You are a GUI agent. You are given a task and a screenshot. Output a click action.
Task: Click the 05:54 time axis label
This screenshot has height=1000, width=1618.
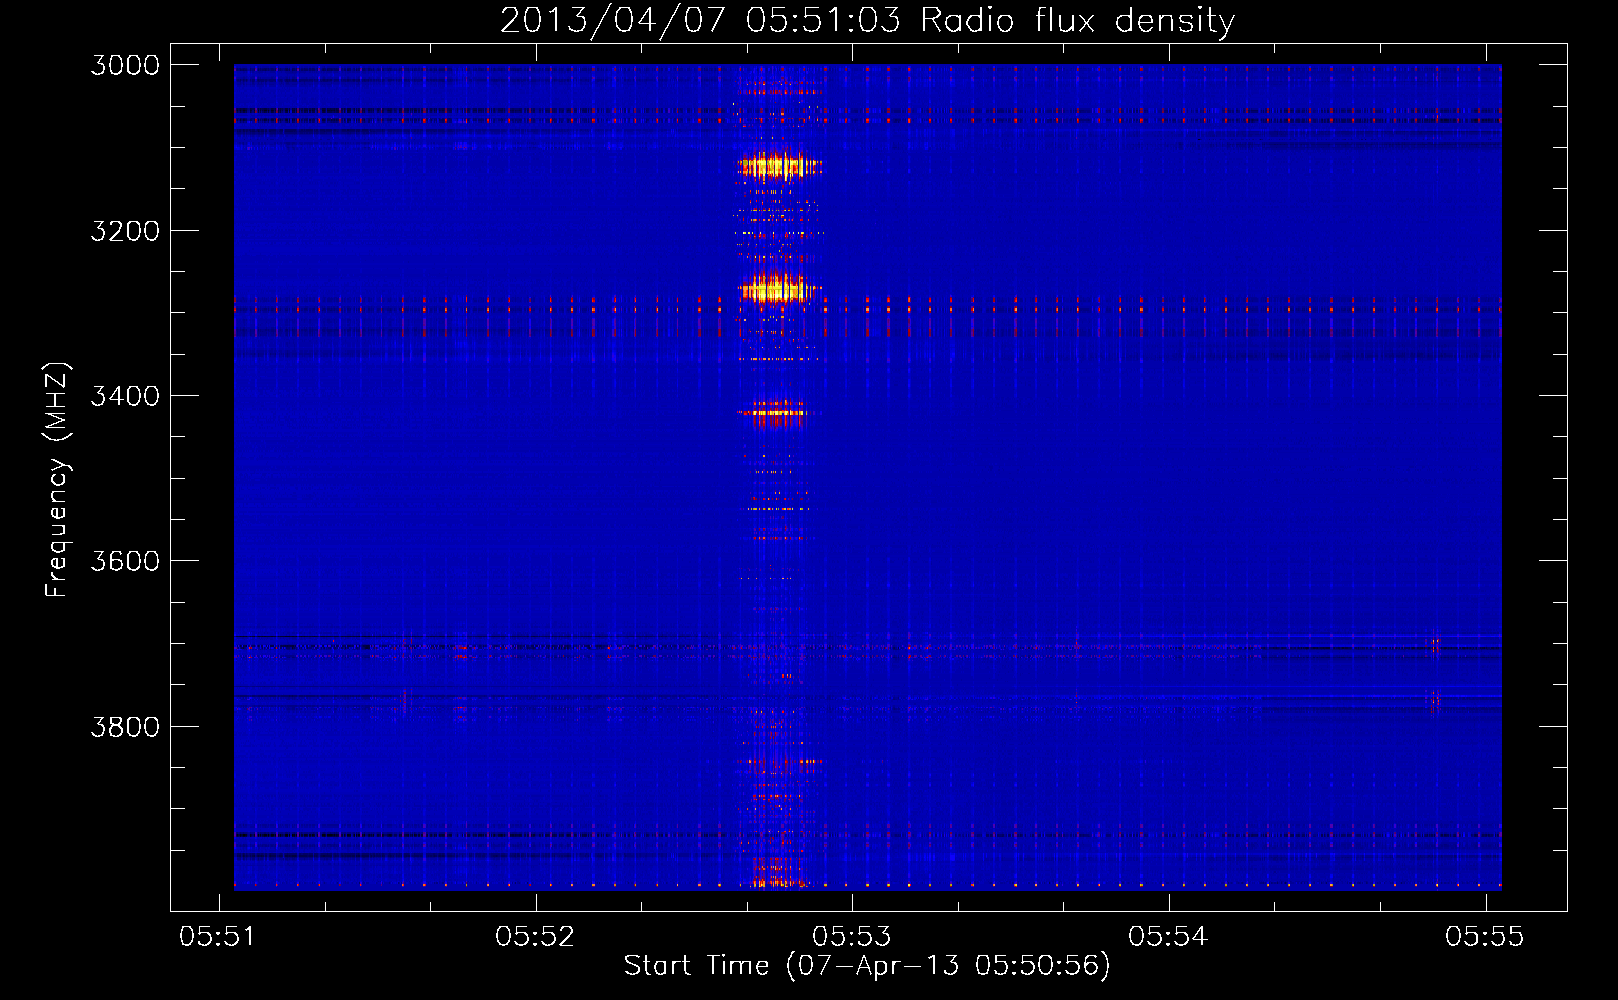coord(1168,936)
